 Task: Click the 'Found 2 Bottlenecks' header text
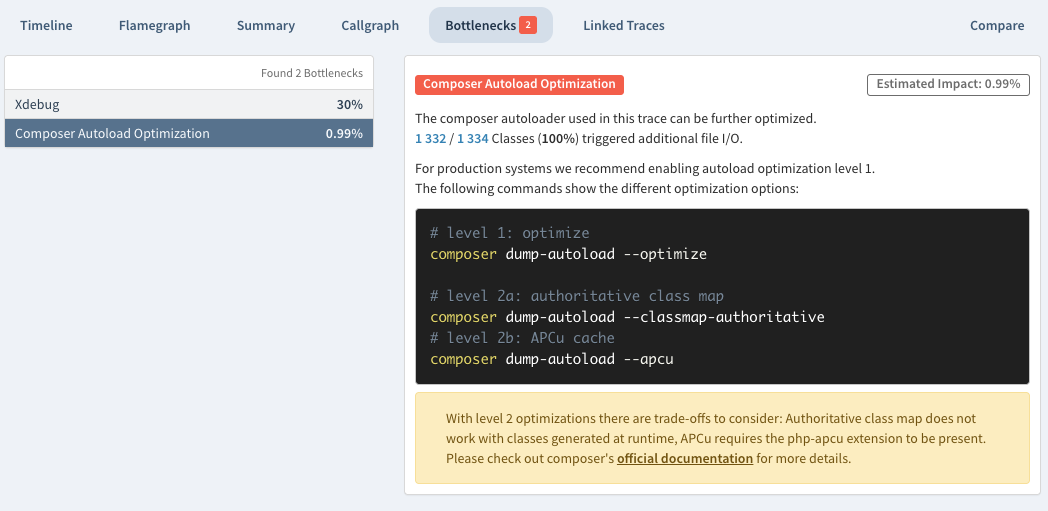312,73
